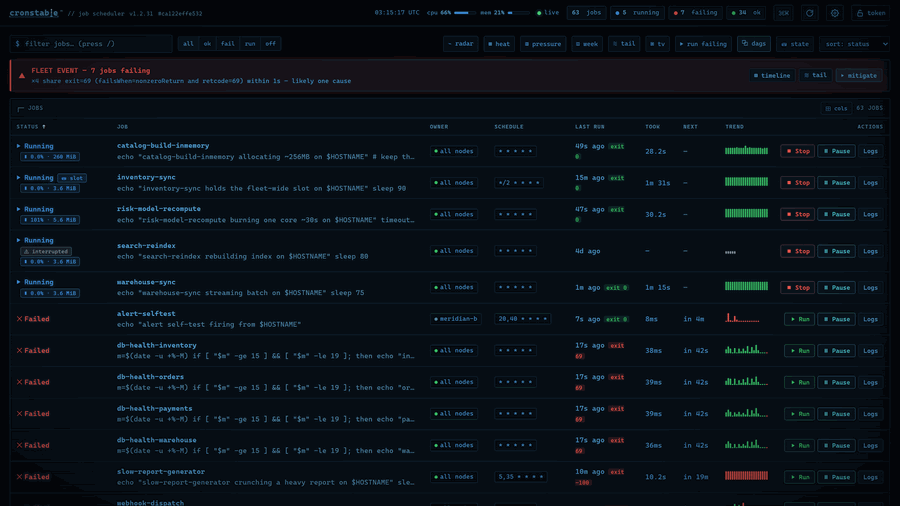The width and height of the screenshot is (900, 506).
Task: Pause the db-health-orders job
Action: coord(836,382)
